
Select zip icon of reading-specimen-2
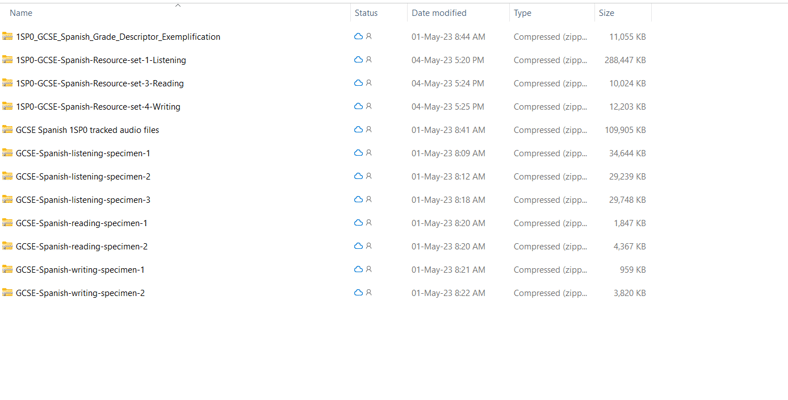(x=7, y=246)
